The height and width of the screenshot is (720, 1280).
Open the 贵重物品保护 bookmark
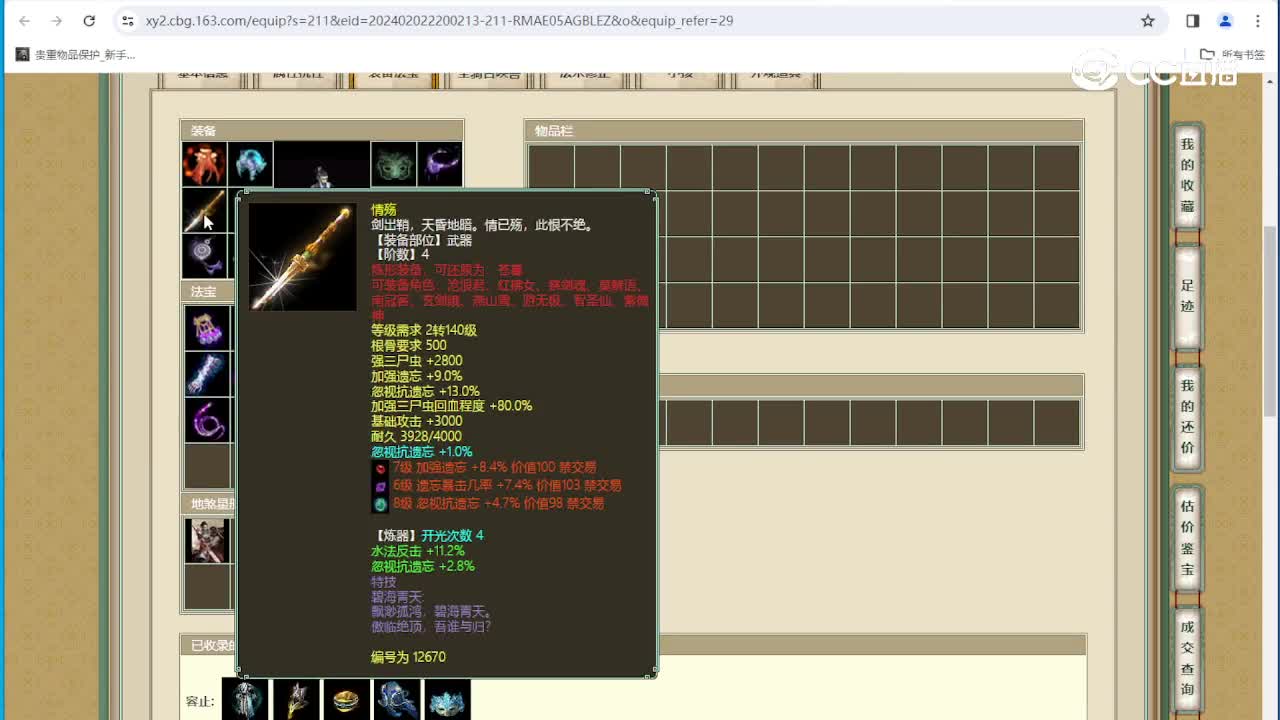click(76, 55)
